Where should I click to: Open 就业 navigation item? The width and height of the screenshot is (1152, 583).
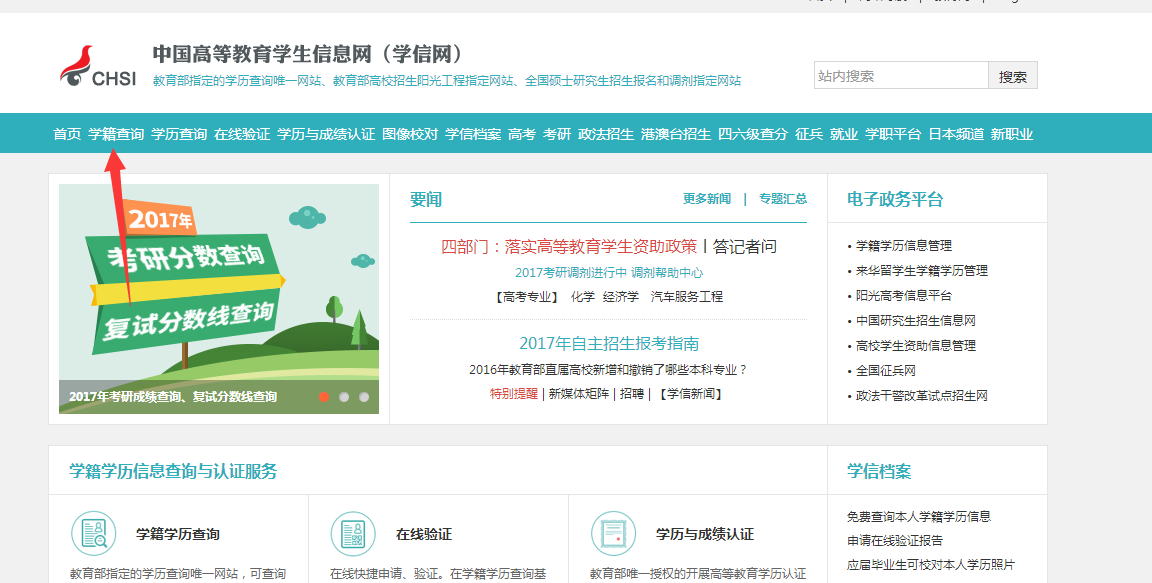844,134
